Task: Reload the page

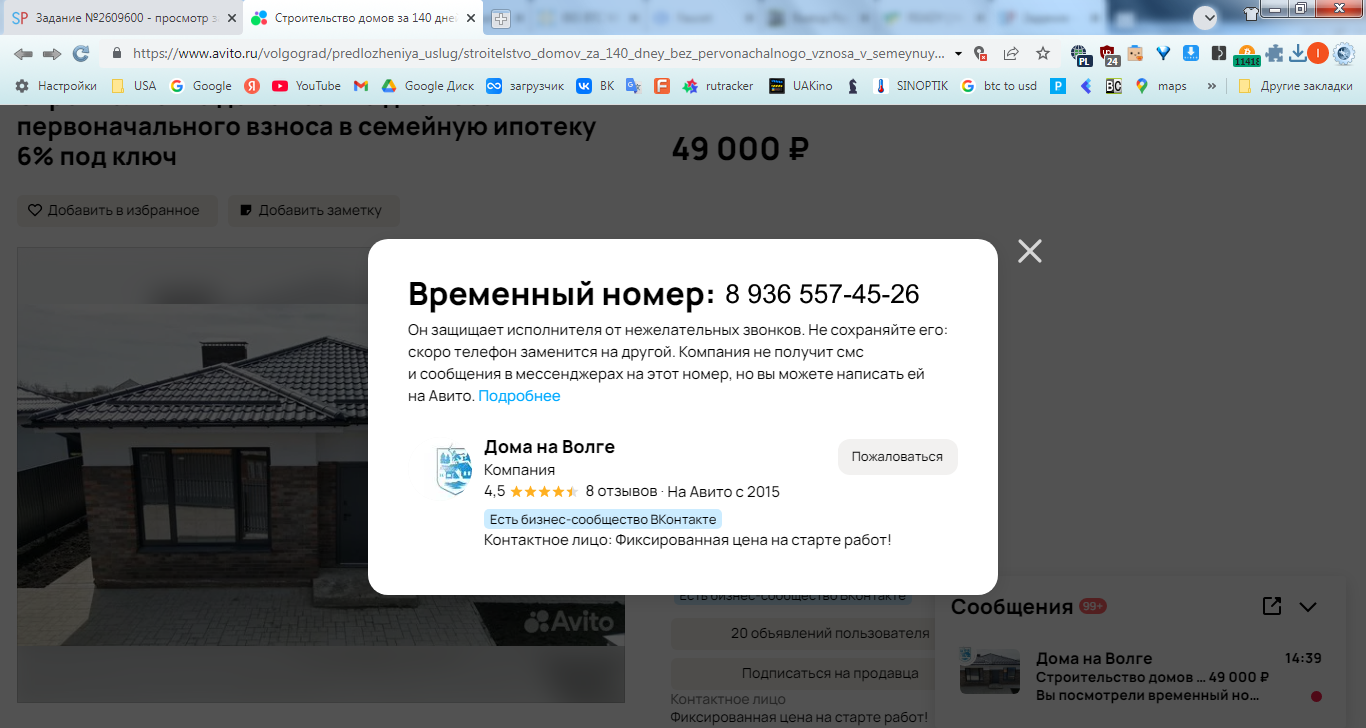Action: pos(81,54)
